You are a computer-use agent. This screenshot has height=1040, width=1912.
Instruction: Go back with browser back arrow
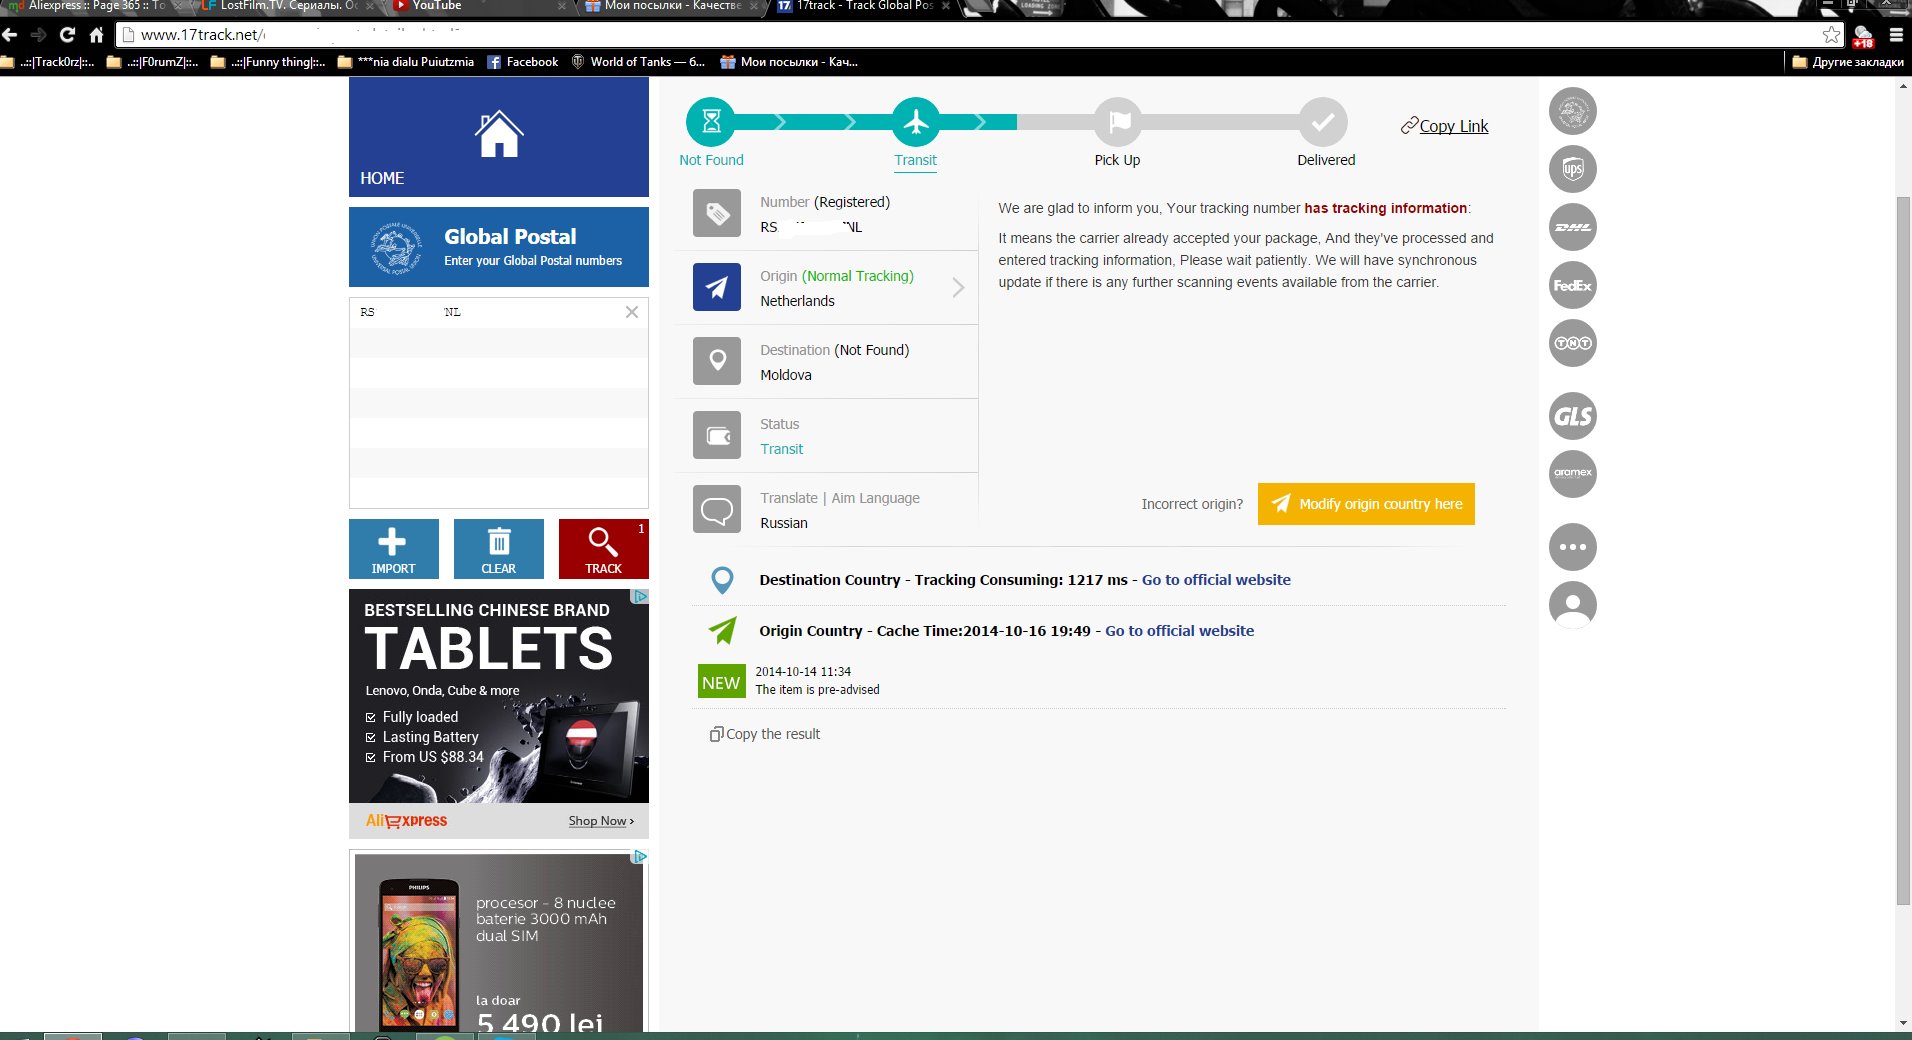[x=10, y=35]
